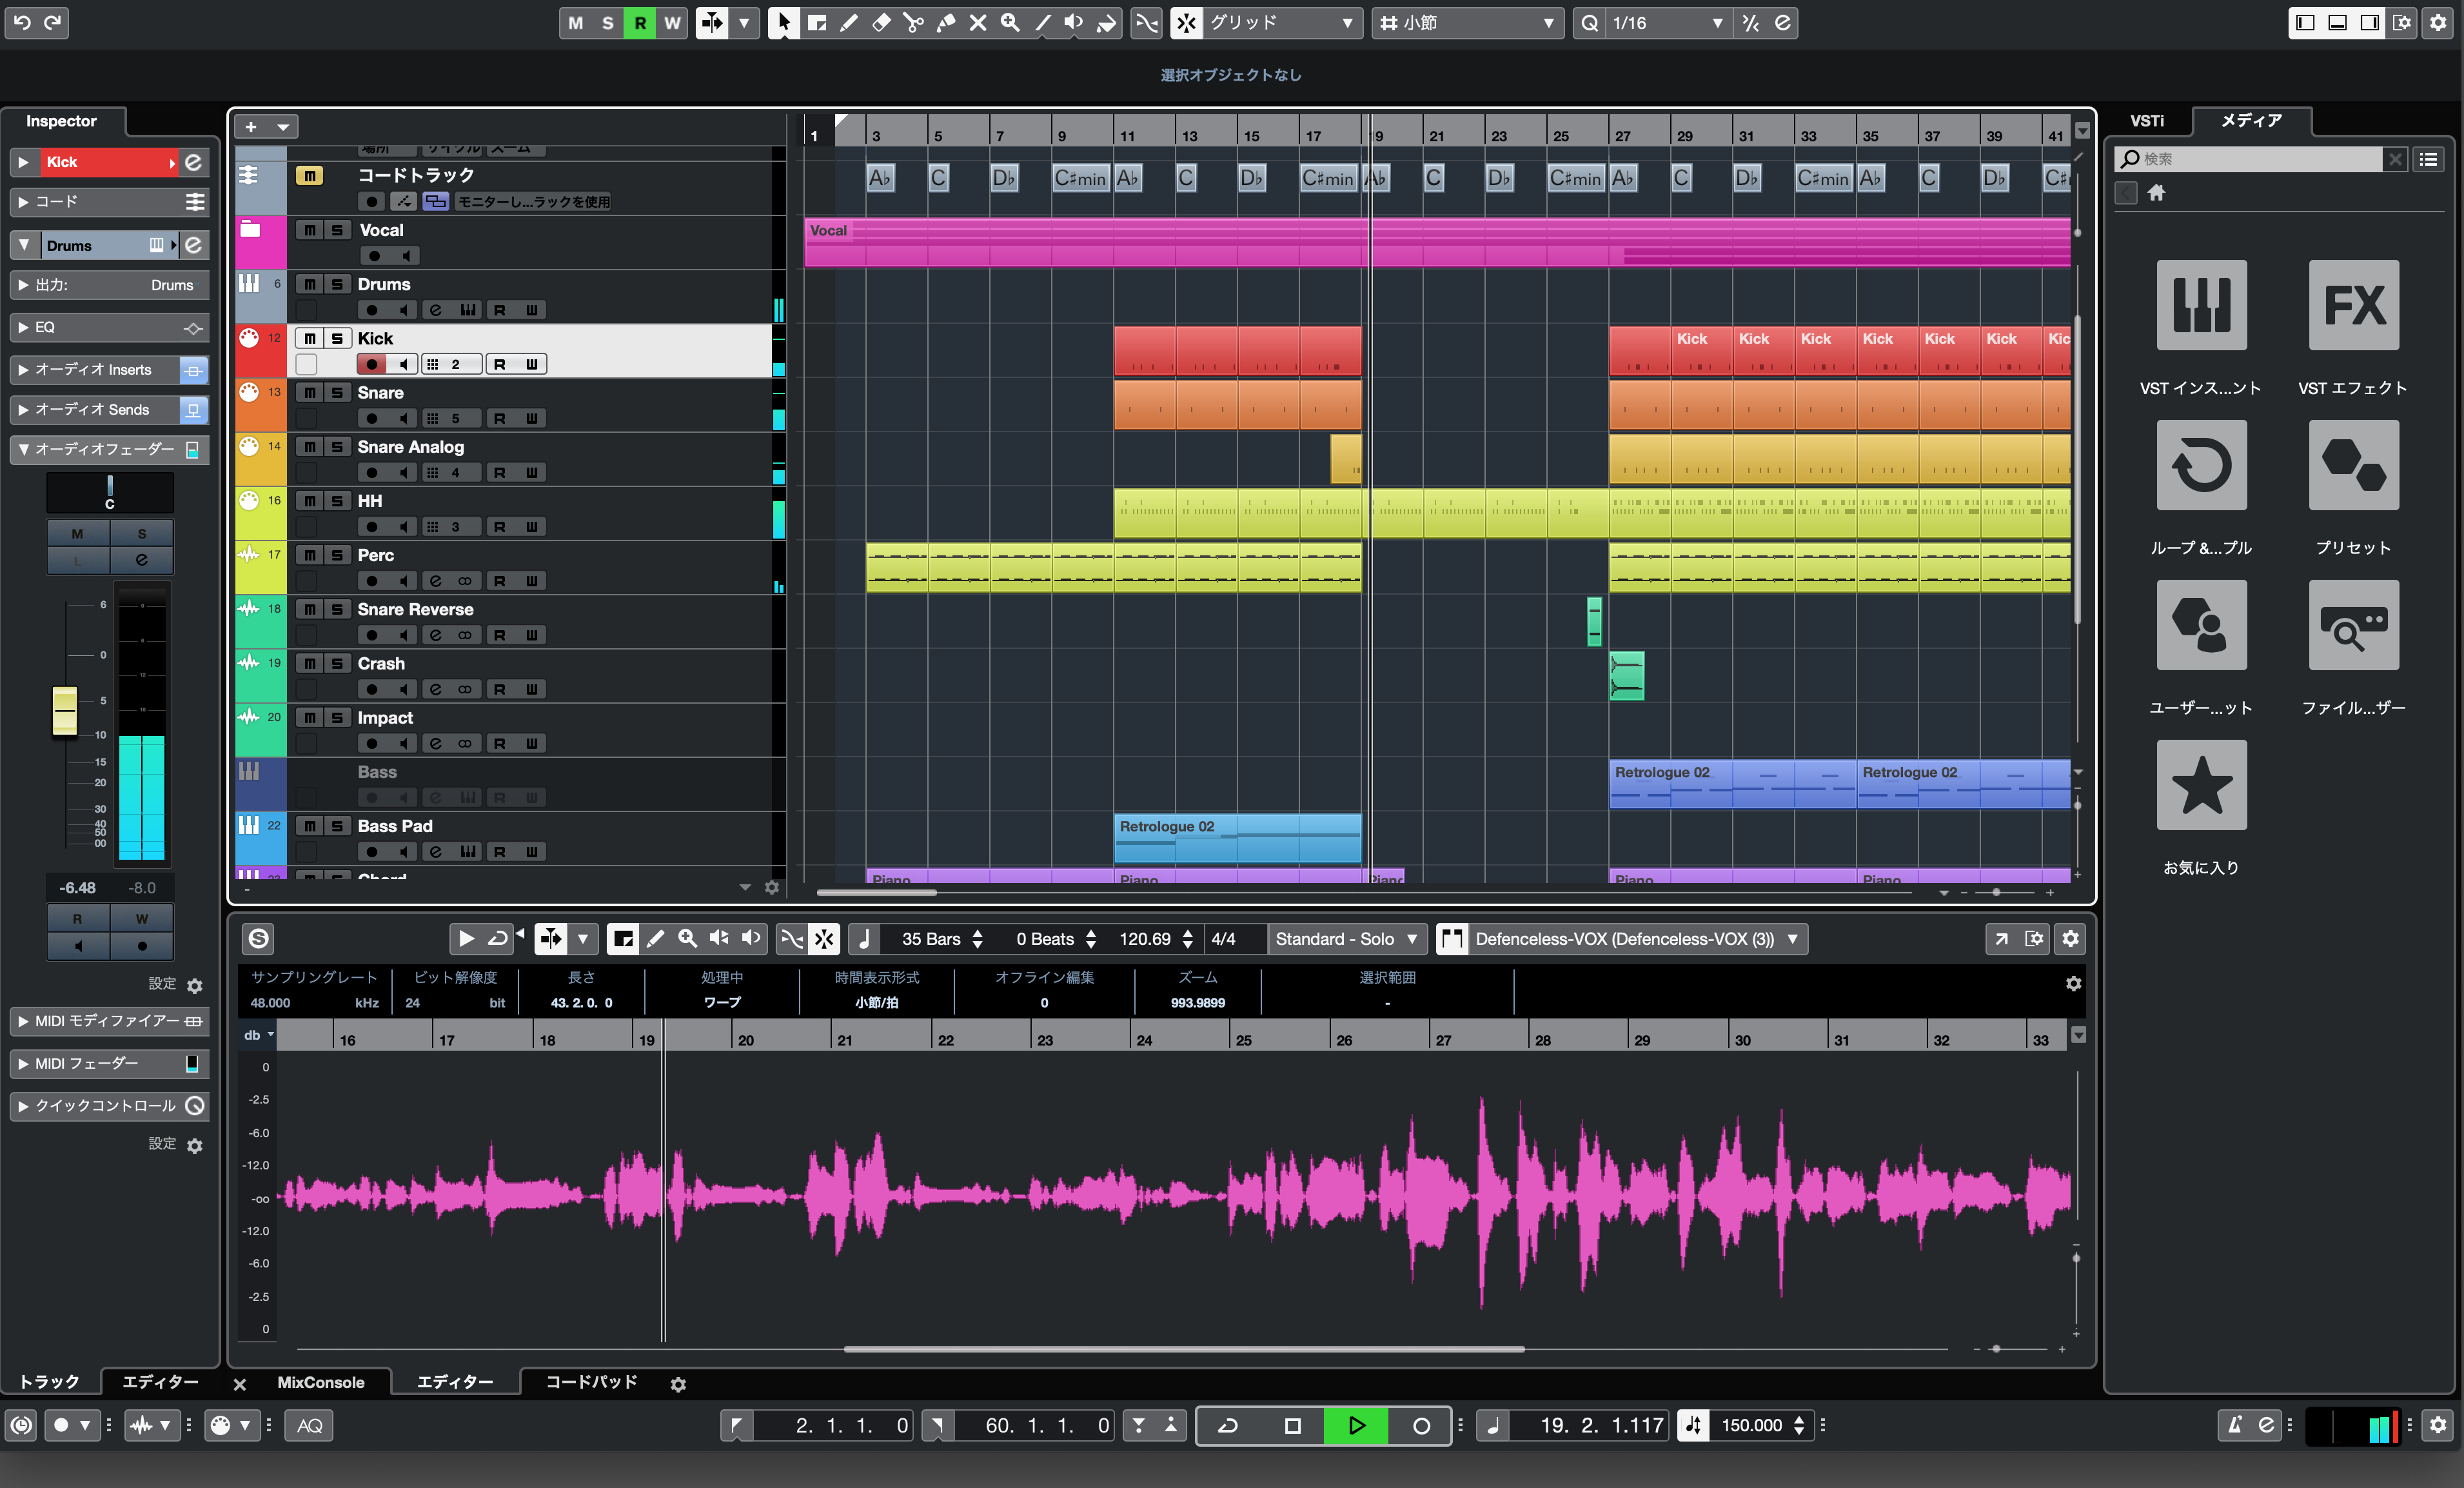This screenshot has width=2464, height=1488.
Task: Switch to the メディア tab
Action: pyautogui.click(x=2251, y=121)
